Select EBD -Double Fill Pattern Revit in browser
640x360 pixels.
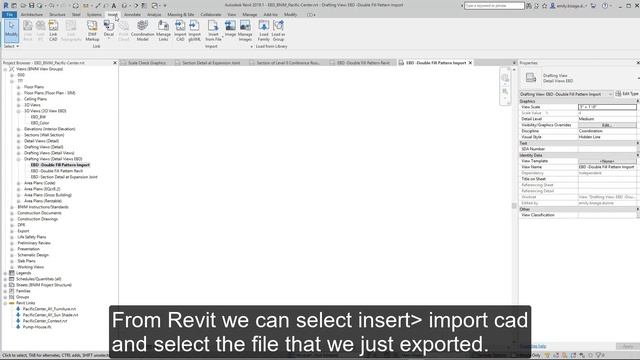coord(57,171)
